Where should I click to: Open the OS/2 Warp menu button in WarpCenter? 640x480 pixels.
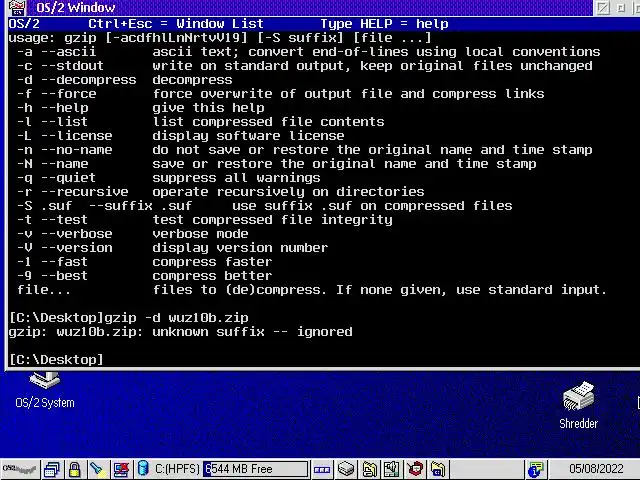[20, 469]
